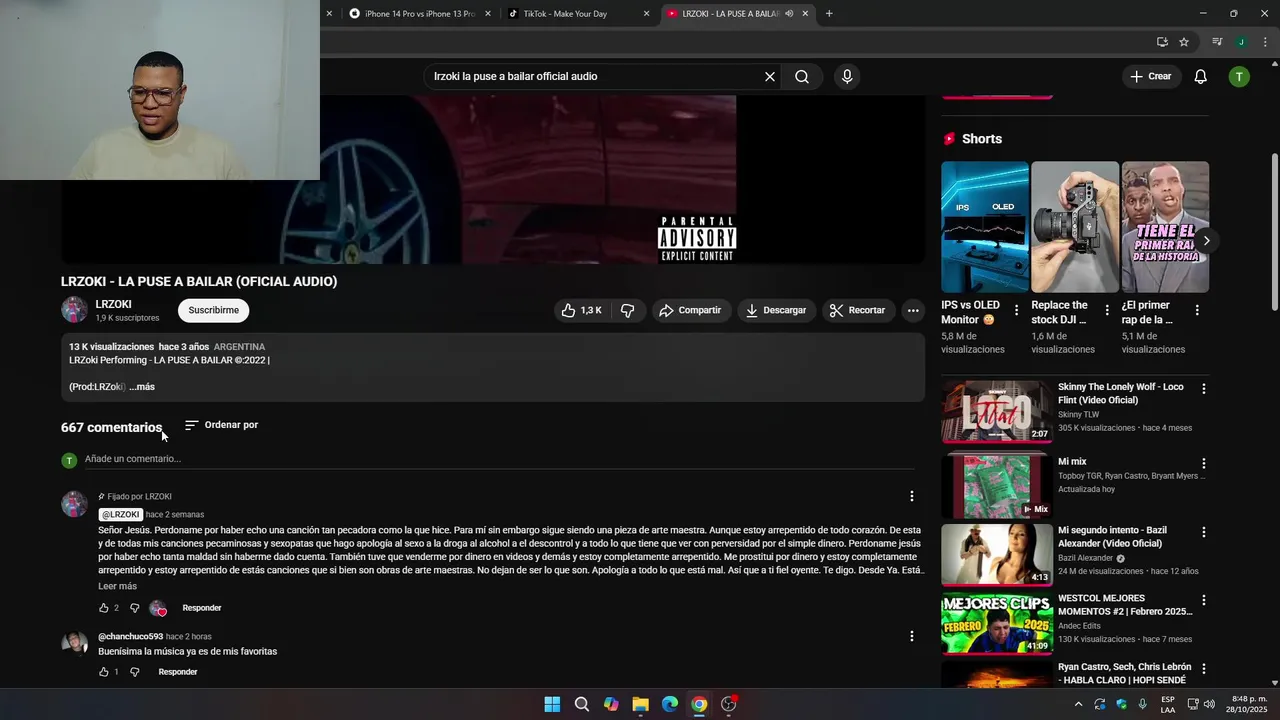The height and width of the screenshot is (720, 1280).
Task: Expand video description with ...más
Action: (x=142, y=387)
